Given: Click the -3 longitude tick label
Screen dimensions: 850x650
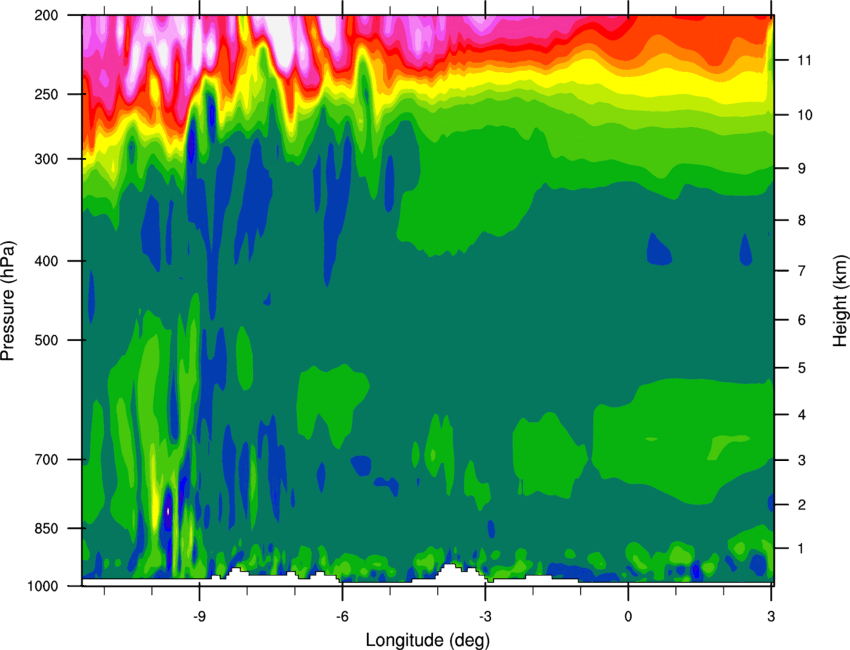Looking at the screenshot, I should (x=485, y=617).
